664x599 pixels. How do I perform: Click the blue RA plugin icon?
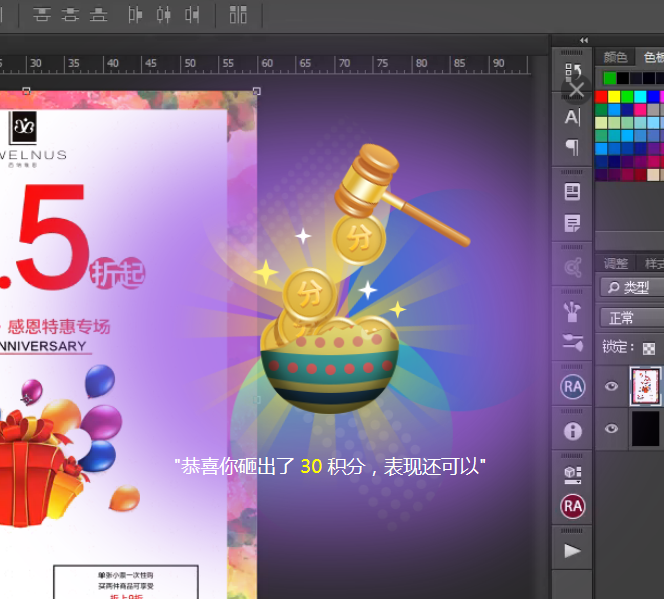pos(573,387)
